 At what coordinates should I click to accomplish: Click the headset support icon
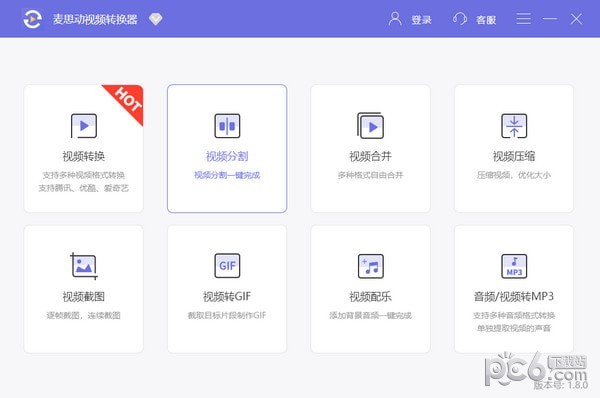click(460, 19)
